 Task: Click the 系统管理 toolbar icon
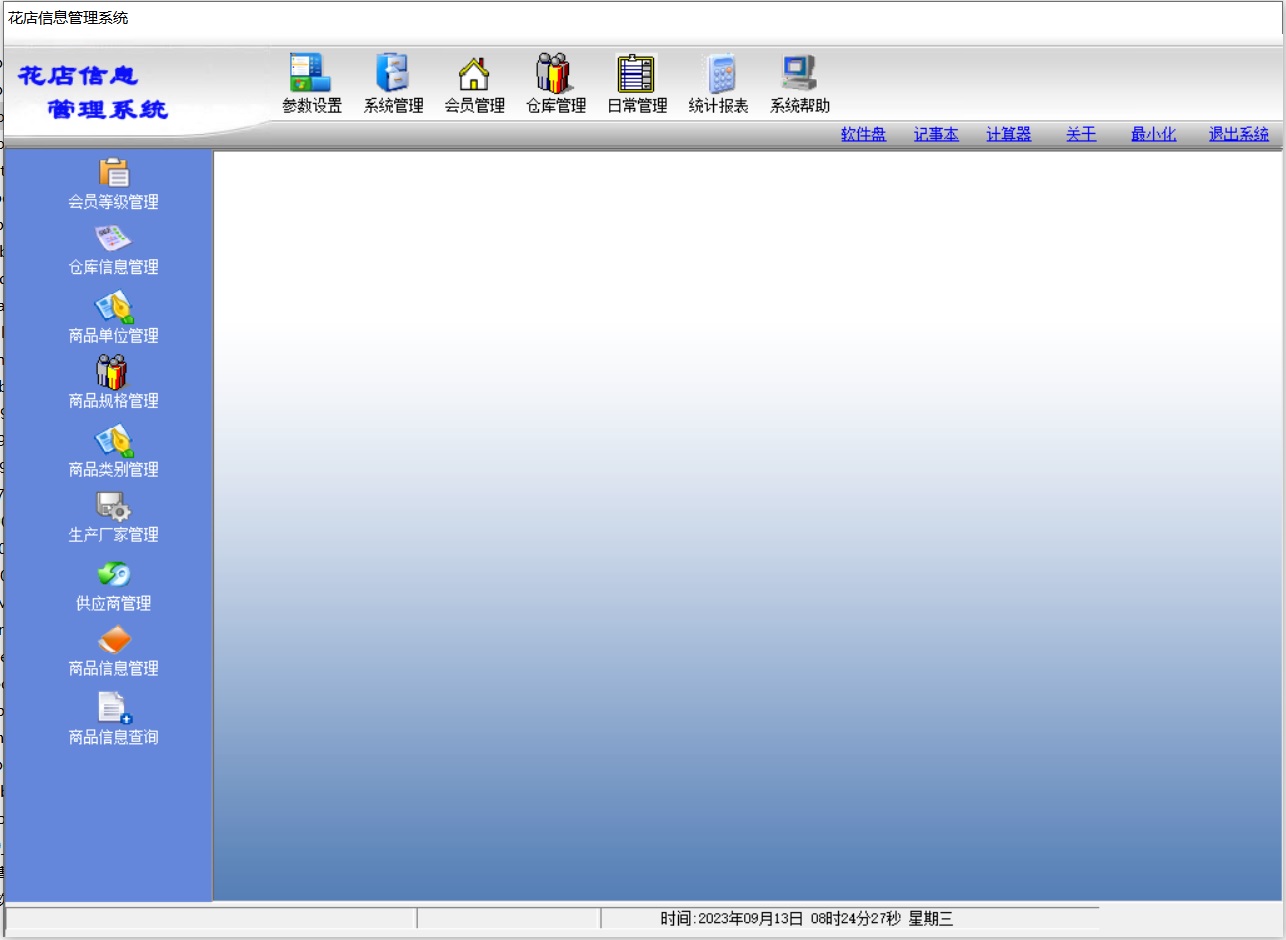pyautogui.click(x=393, y=74)
